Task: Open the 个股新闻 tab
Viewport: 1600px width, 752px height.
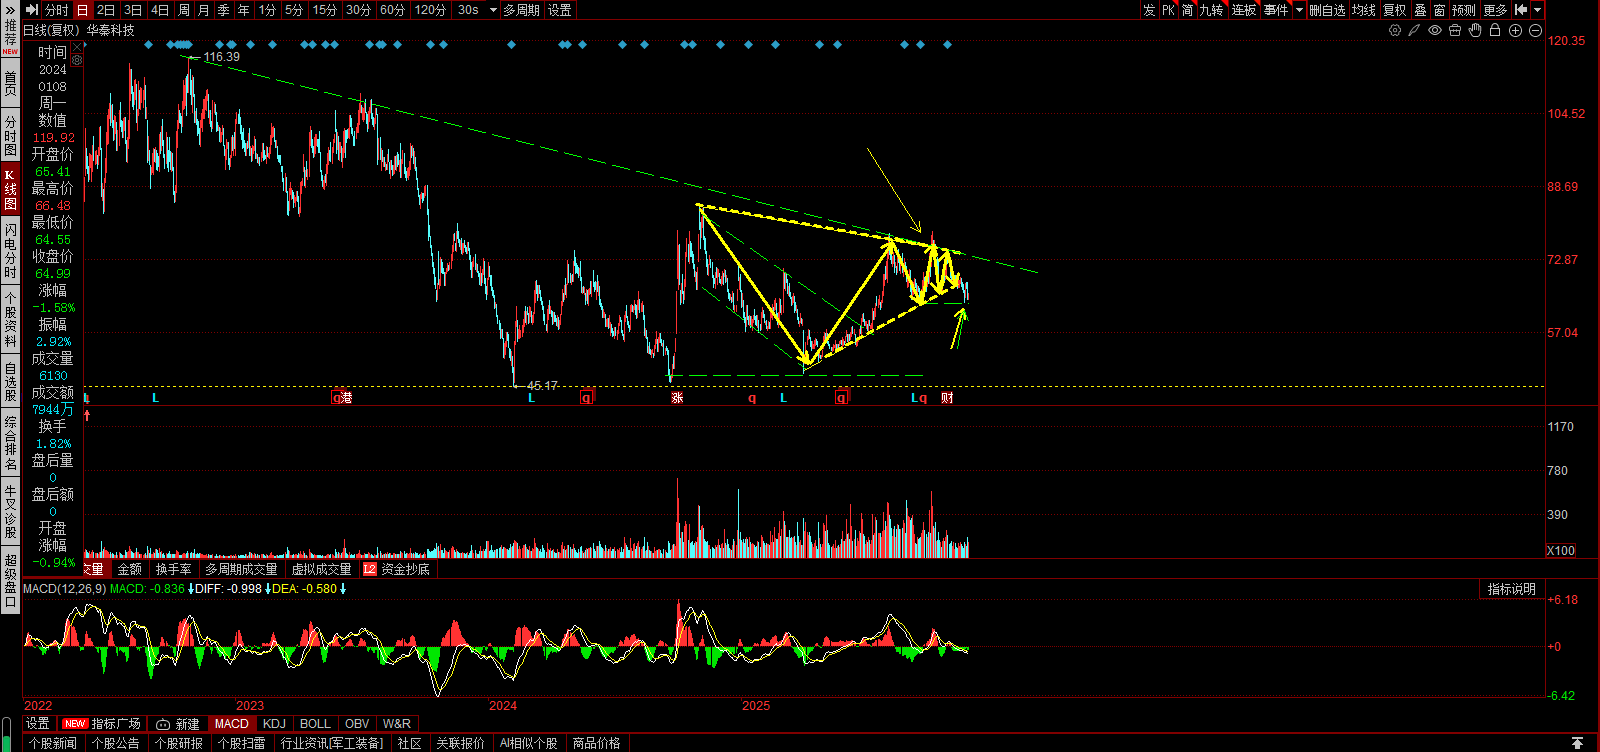Action: click(x=53, y=743)
